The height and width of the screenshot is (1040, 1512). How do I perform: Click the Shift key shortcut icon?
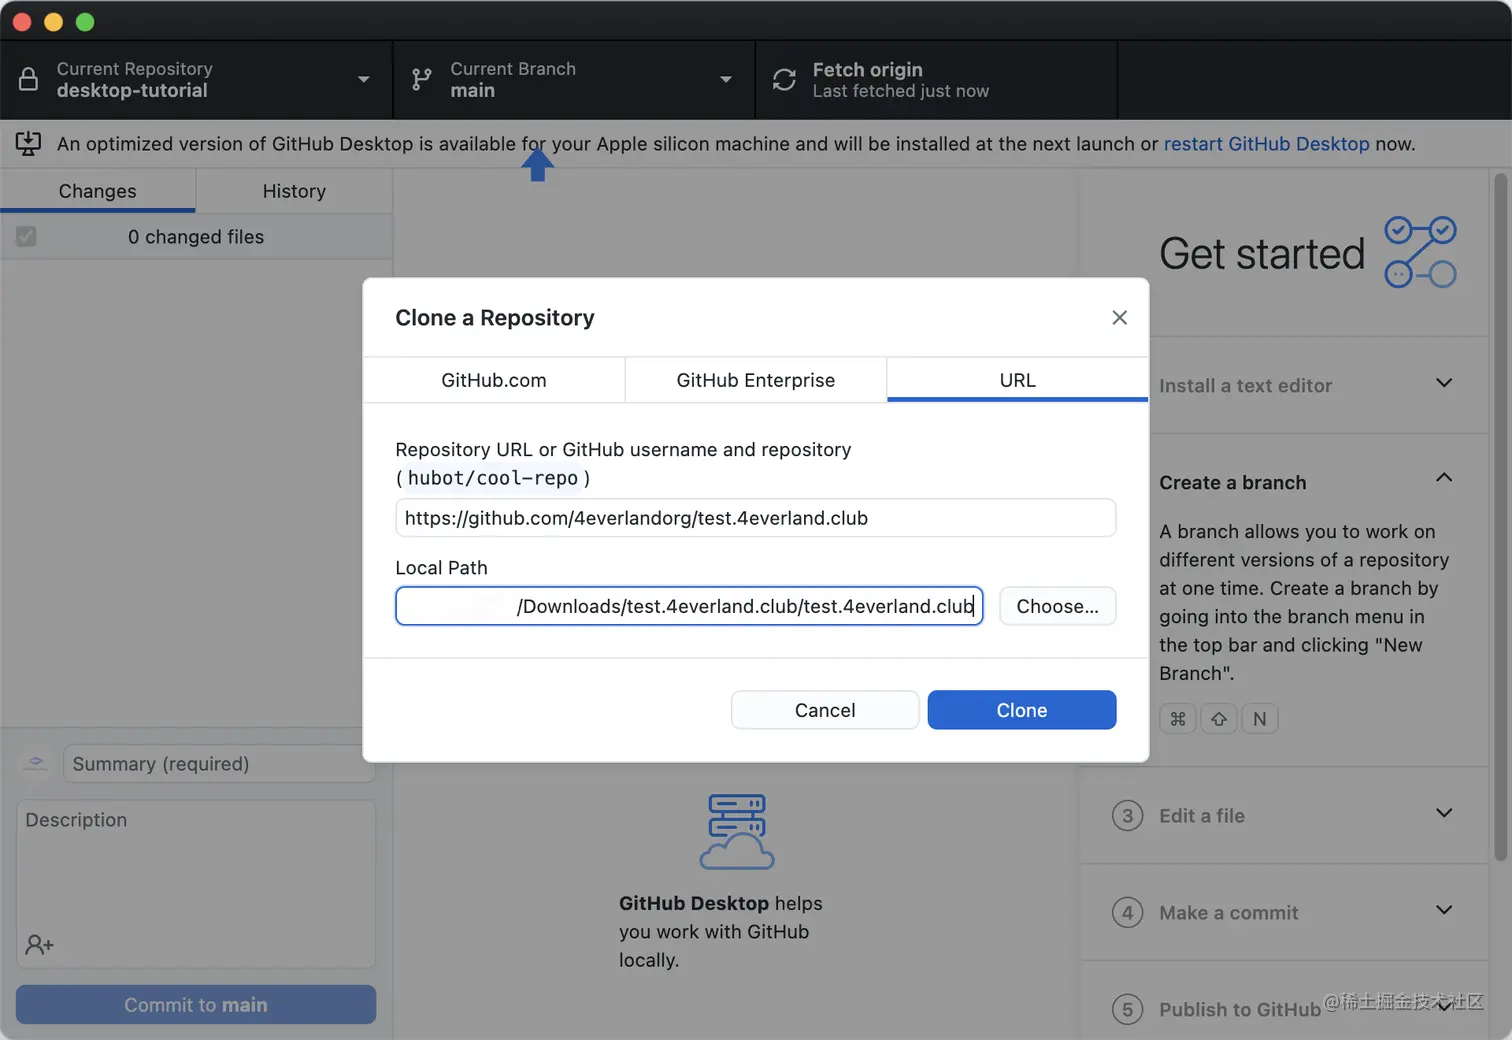click(1219, 719)
